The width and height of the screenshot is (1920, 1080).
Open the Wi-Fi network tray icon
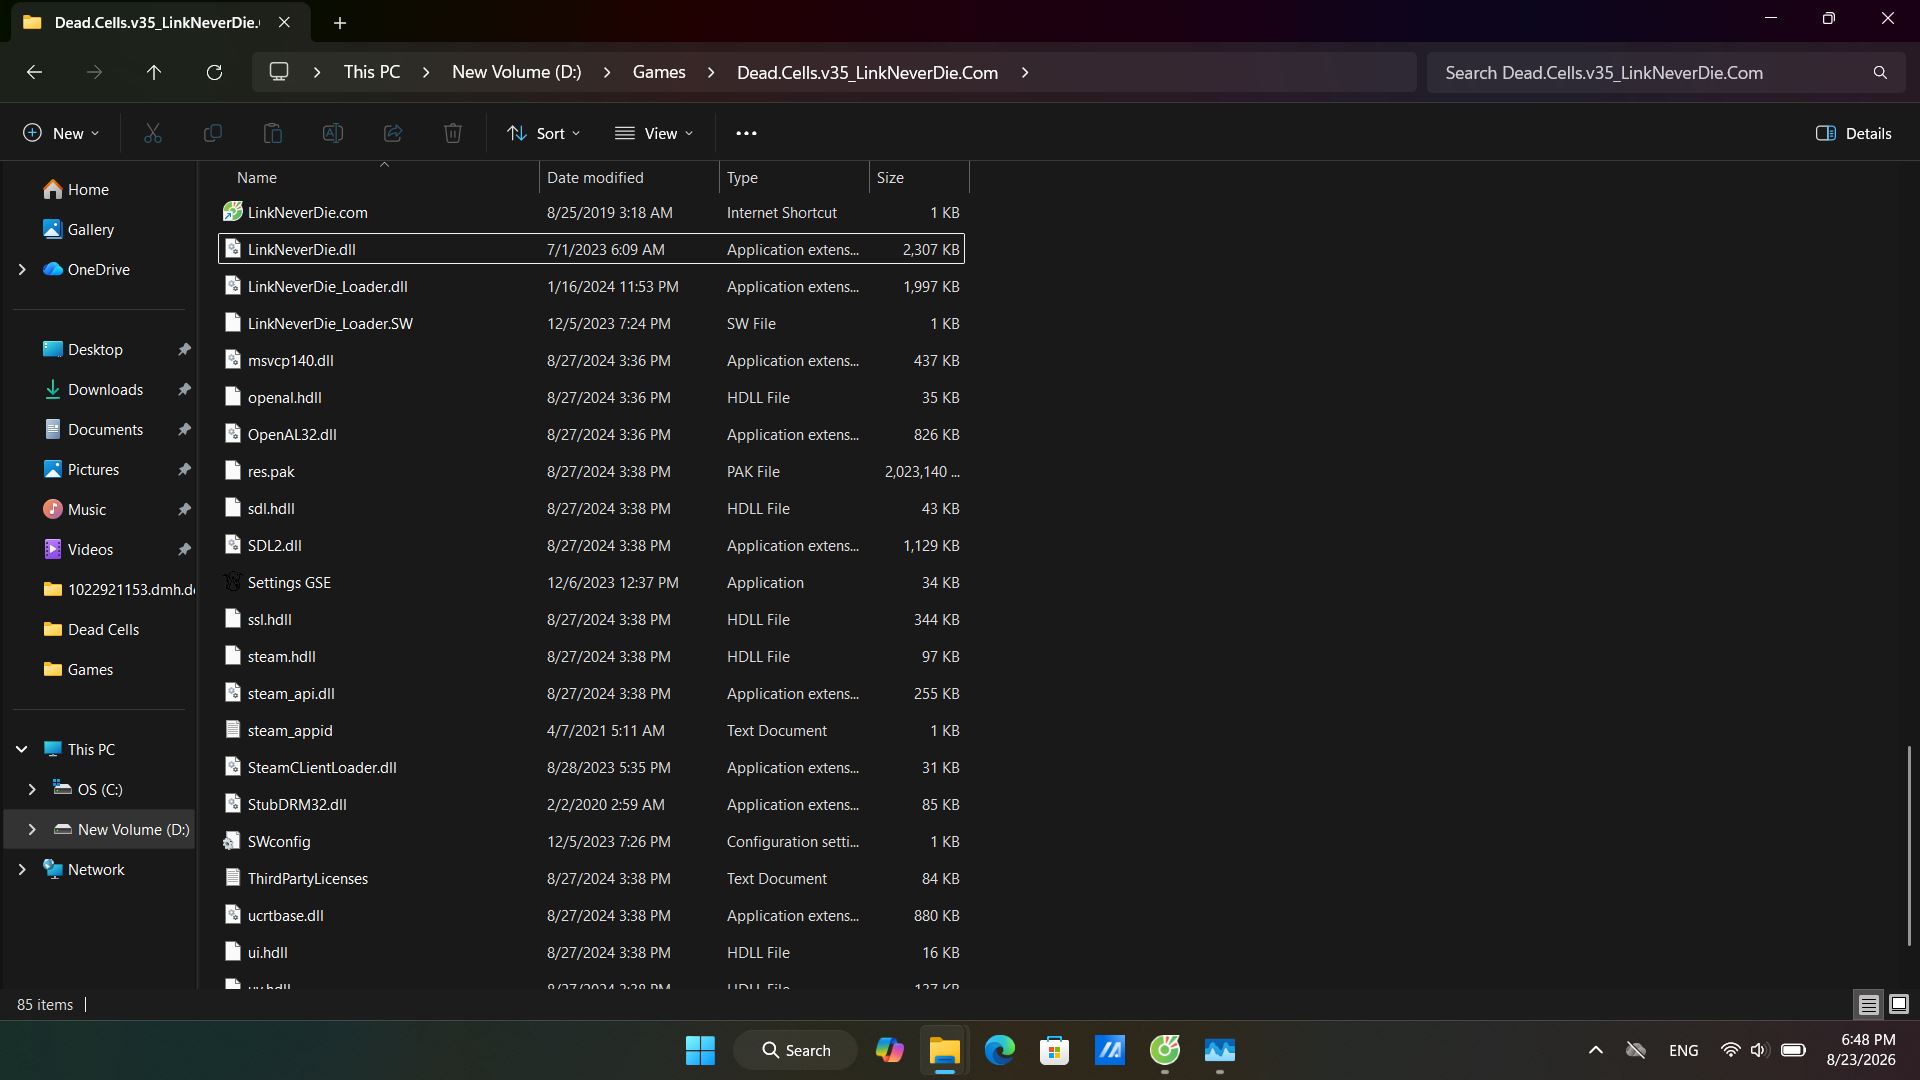1730,1050
